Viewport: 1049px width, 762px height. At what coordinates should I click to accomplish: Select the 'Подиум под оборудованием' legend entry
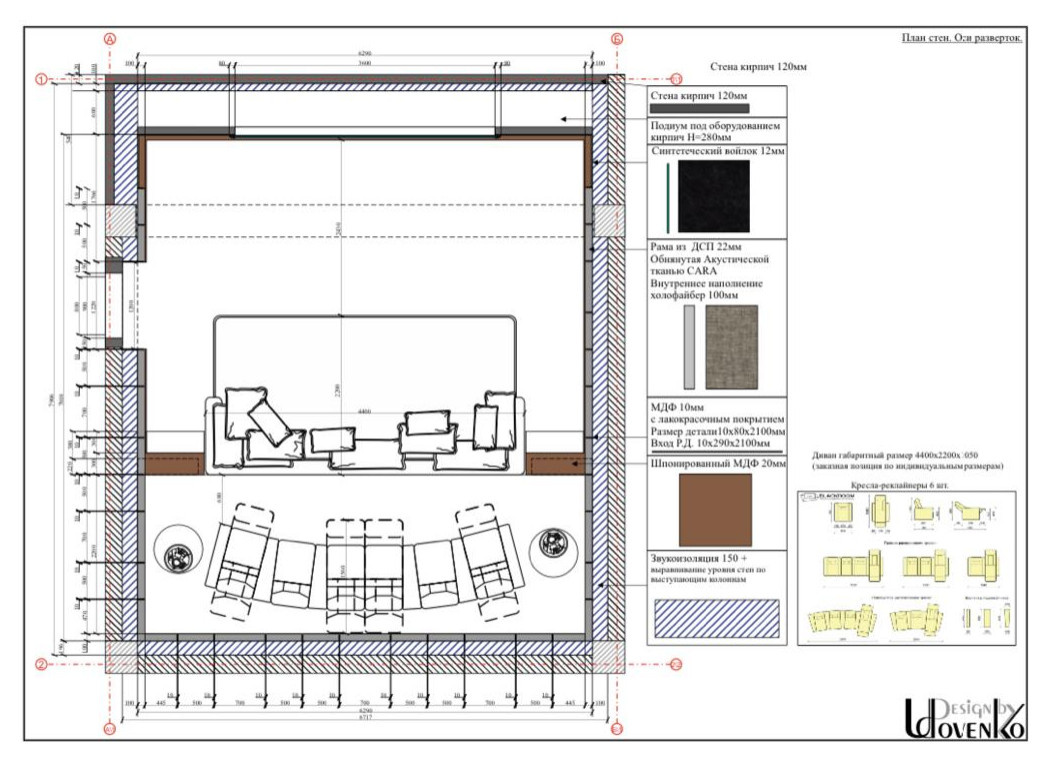[x=717, y=133]
